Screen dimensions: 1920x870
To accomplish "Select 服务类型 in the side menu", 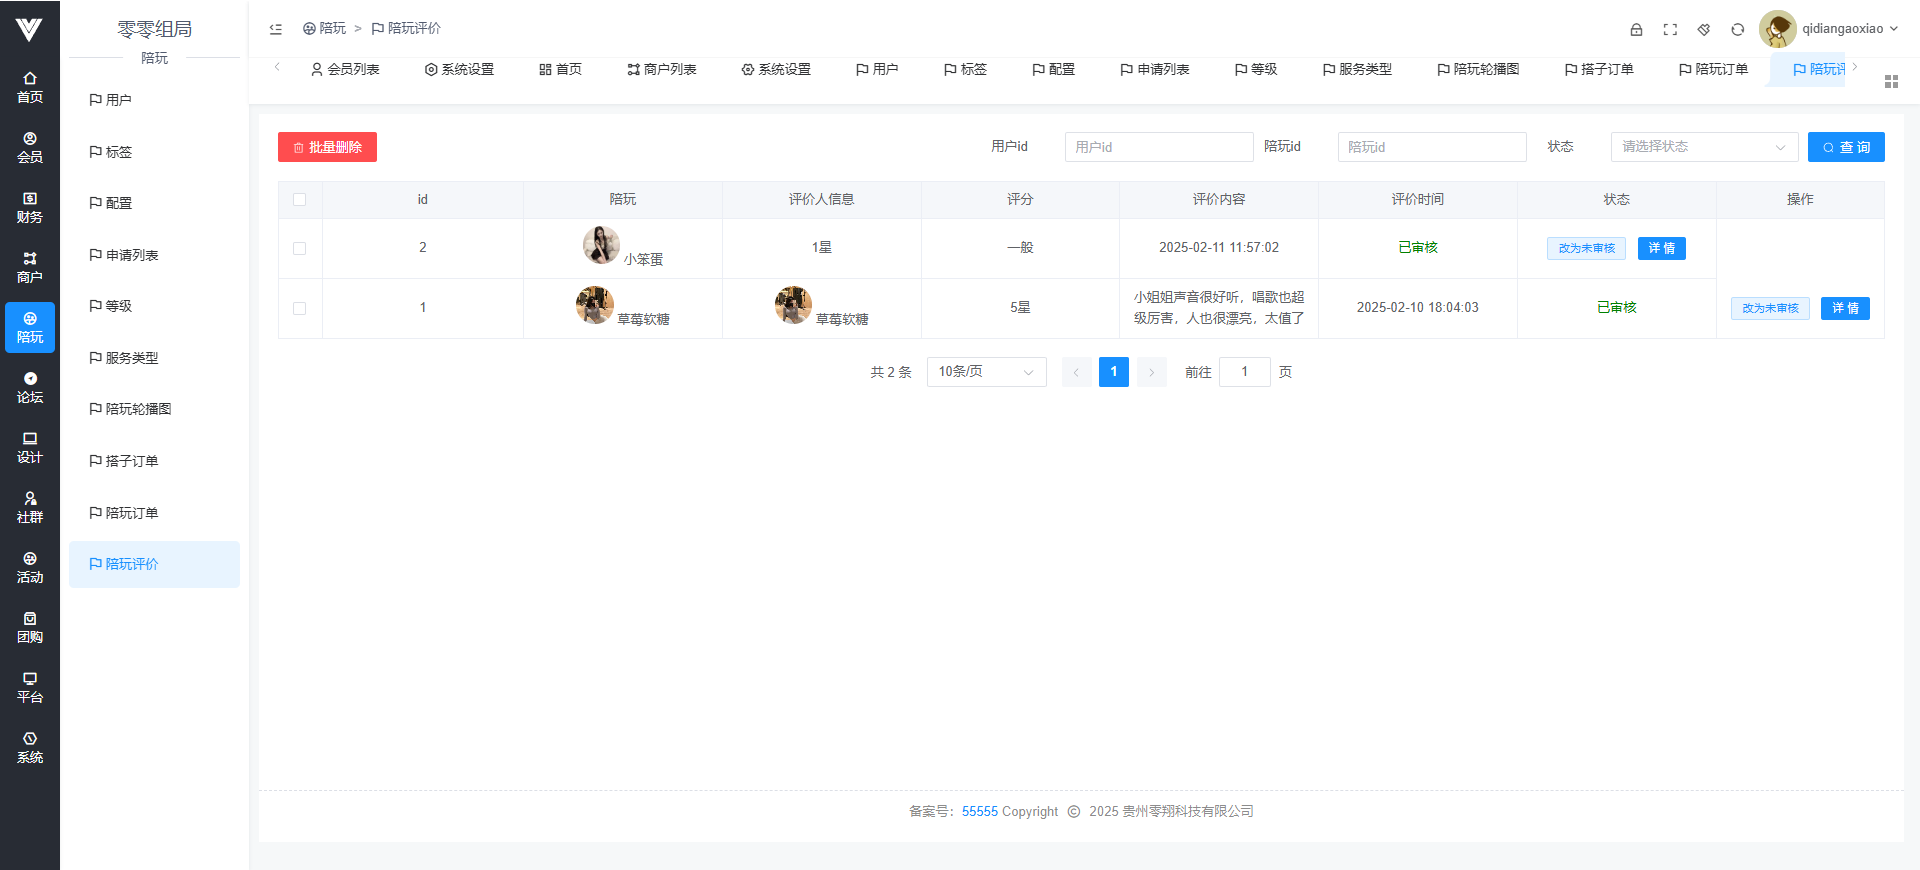I will coord(131,358).
